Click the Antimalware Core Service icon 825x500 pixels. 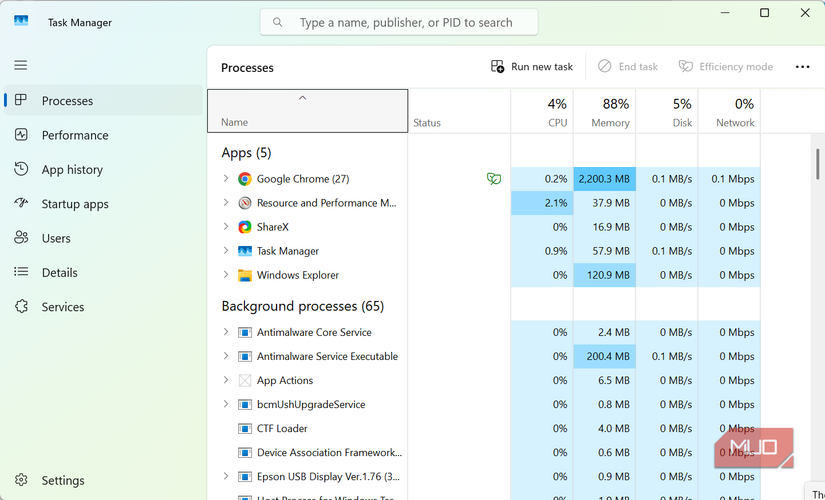[245, 332]
